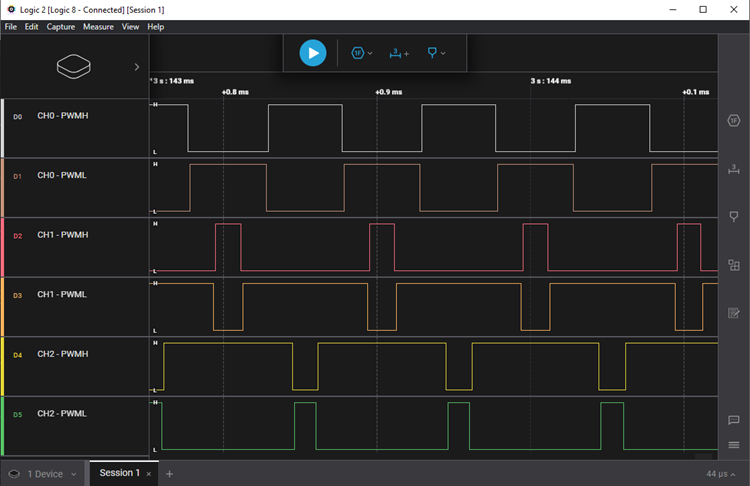750x486 pixels.
Task: Select the CH1 - PWMH channel label
Action: pos(62,235)
